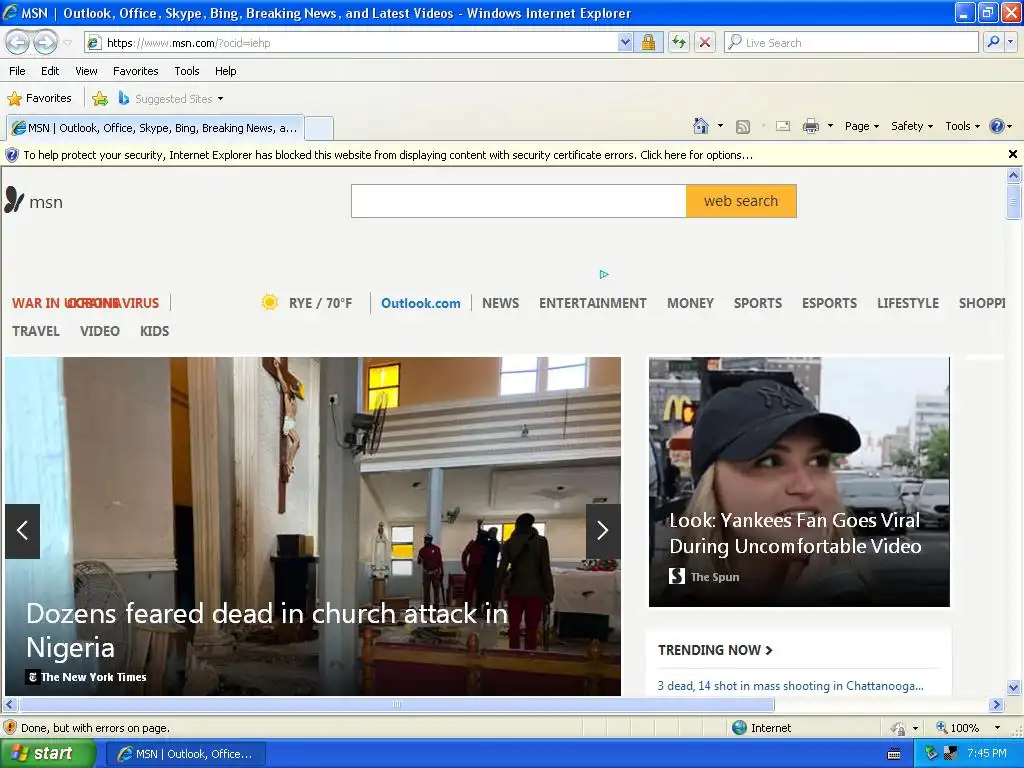Open the Edit menu
The image size is (1024, 768).
[x=50, y=71]
